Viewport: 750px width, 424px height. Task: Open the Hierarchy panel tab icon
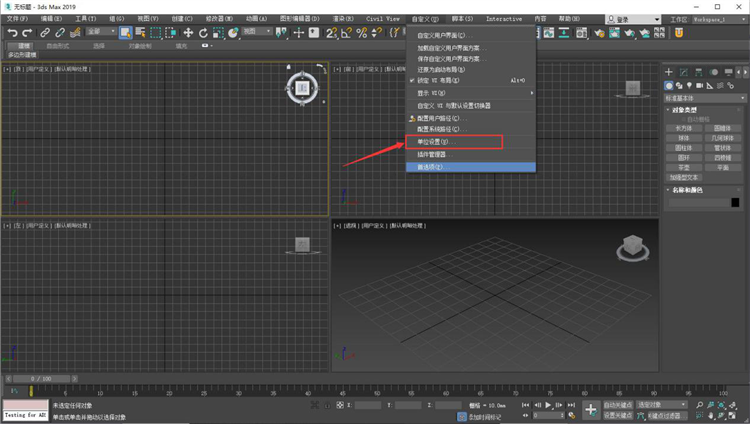click(699, 72)
